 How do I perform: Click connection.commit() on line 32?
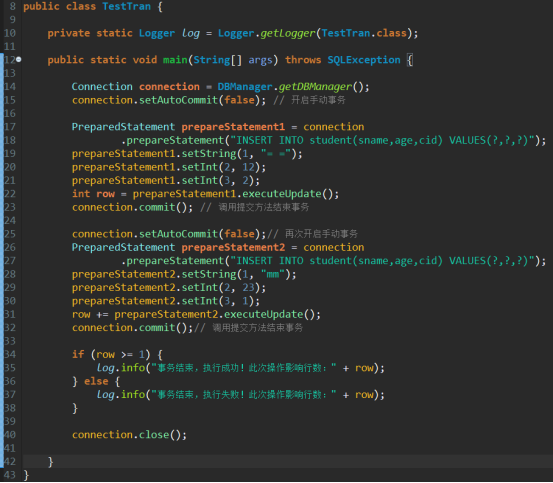click(132, 328)
